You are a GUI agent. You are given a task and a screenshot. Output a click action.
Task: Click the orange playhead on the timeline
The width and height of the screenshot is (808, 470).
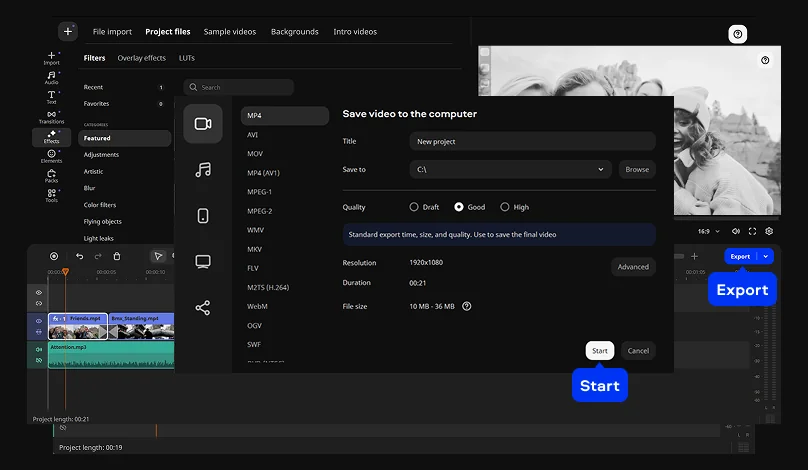click(x=65, y=272)
